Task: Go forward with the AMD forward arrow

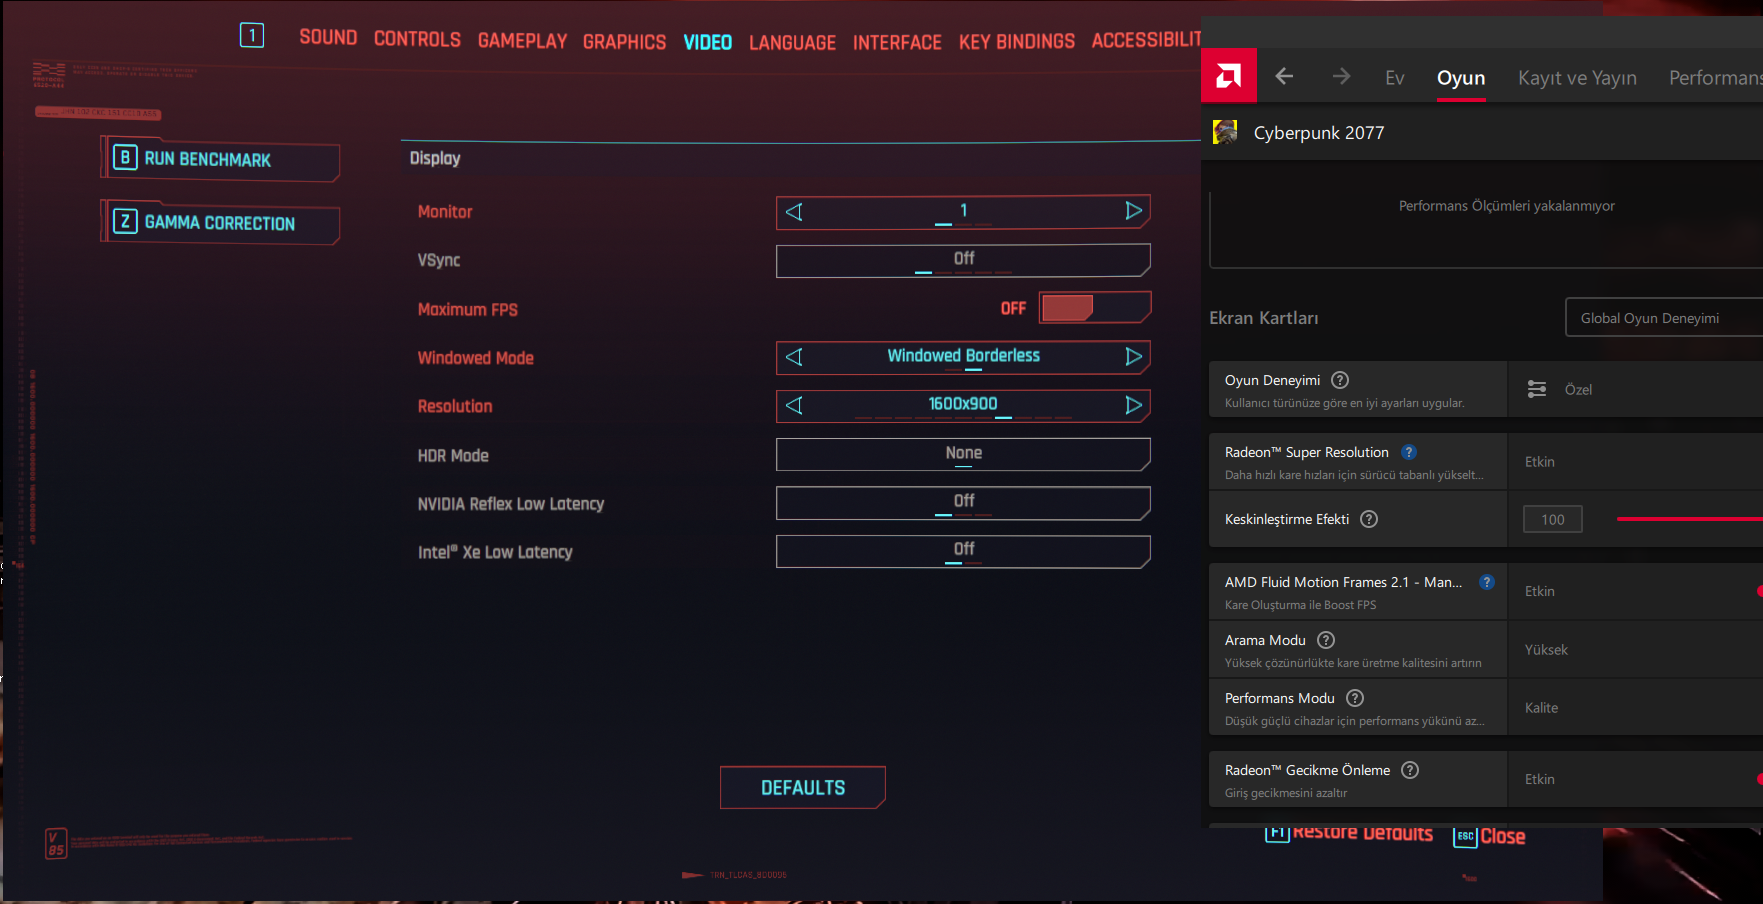Action: [1341, 76]
